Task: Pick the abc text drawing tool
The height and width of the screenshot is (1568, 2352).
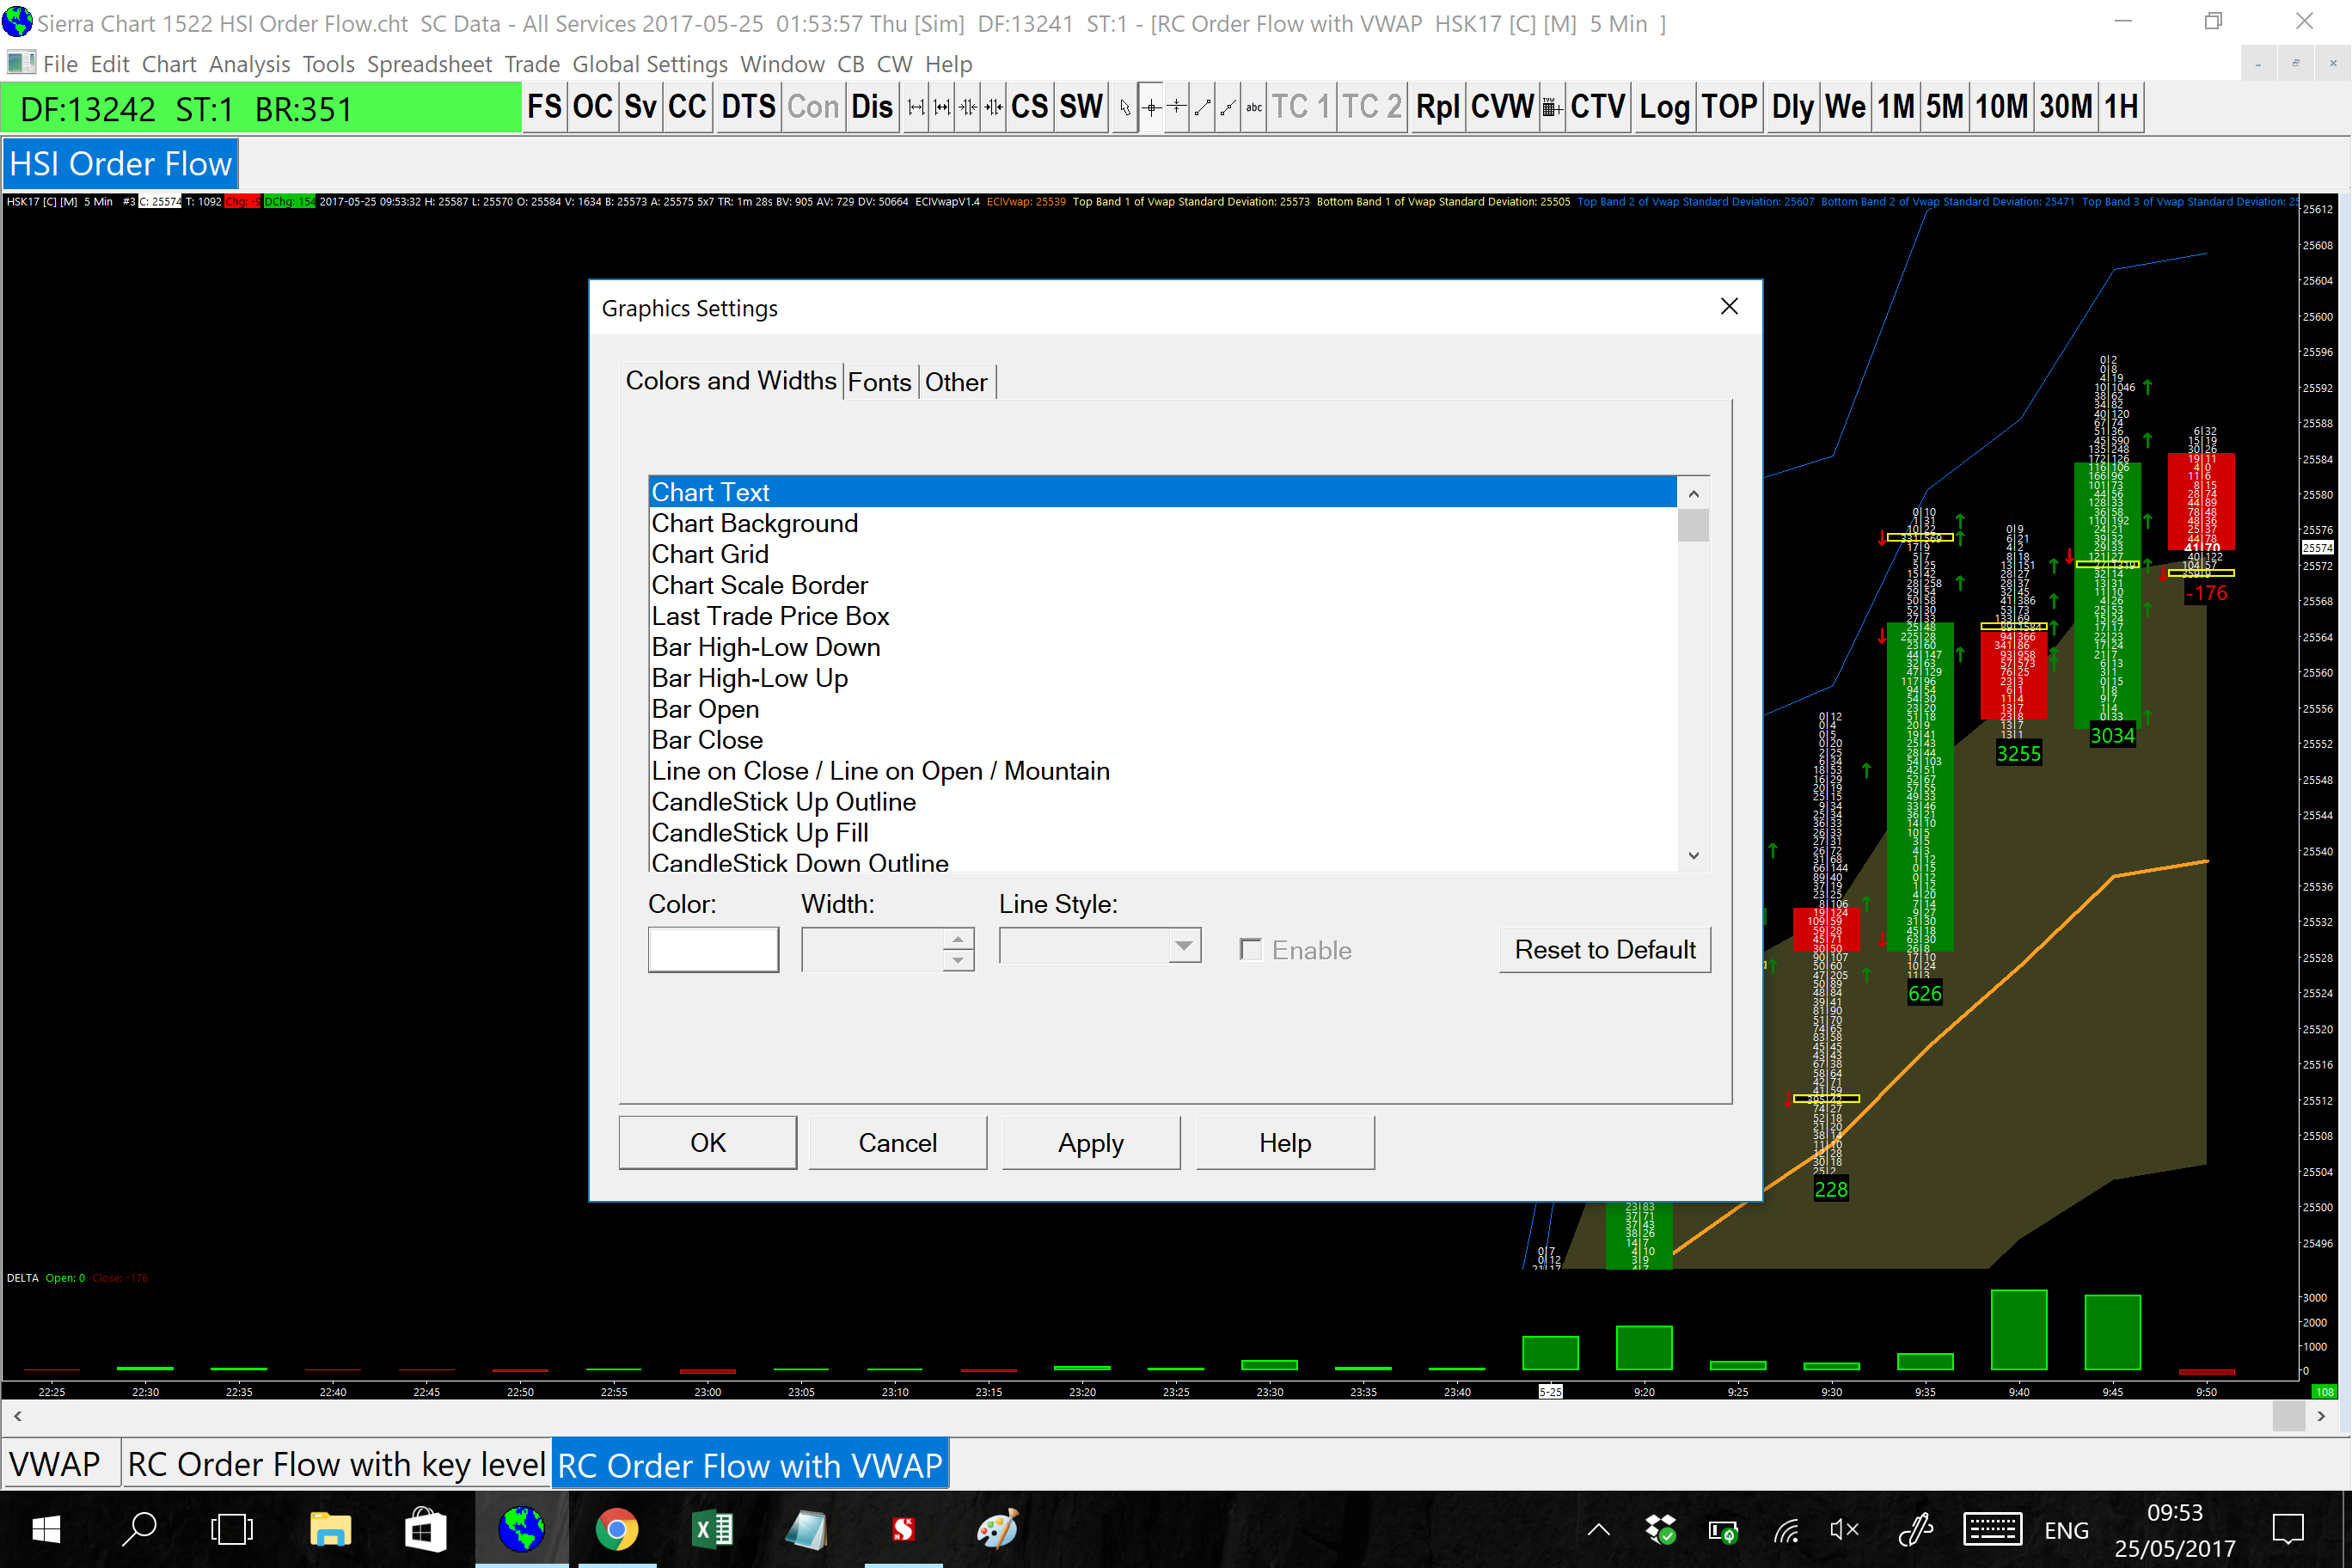Action: 1253,107
